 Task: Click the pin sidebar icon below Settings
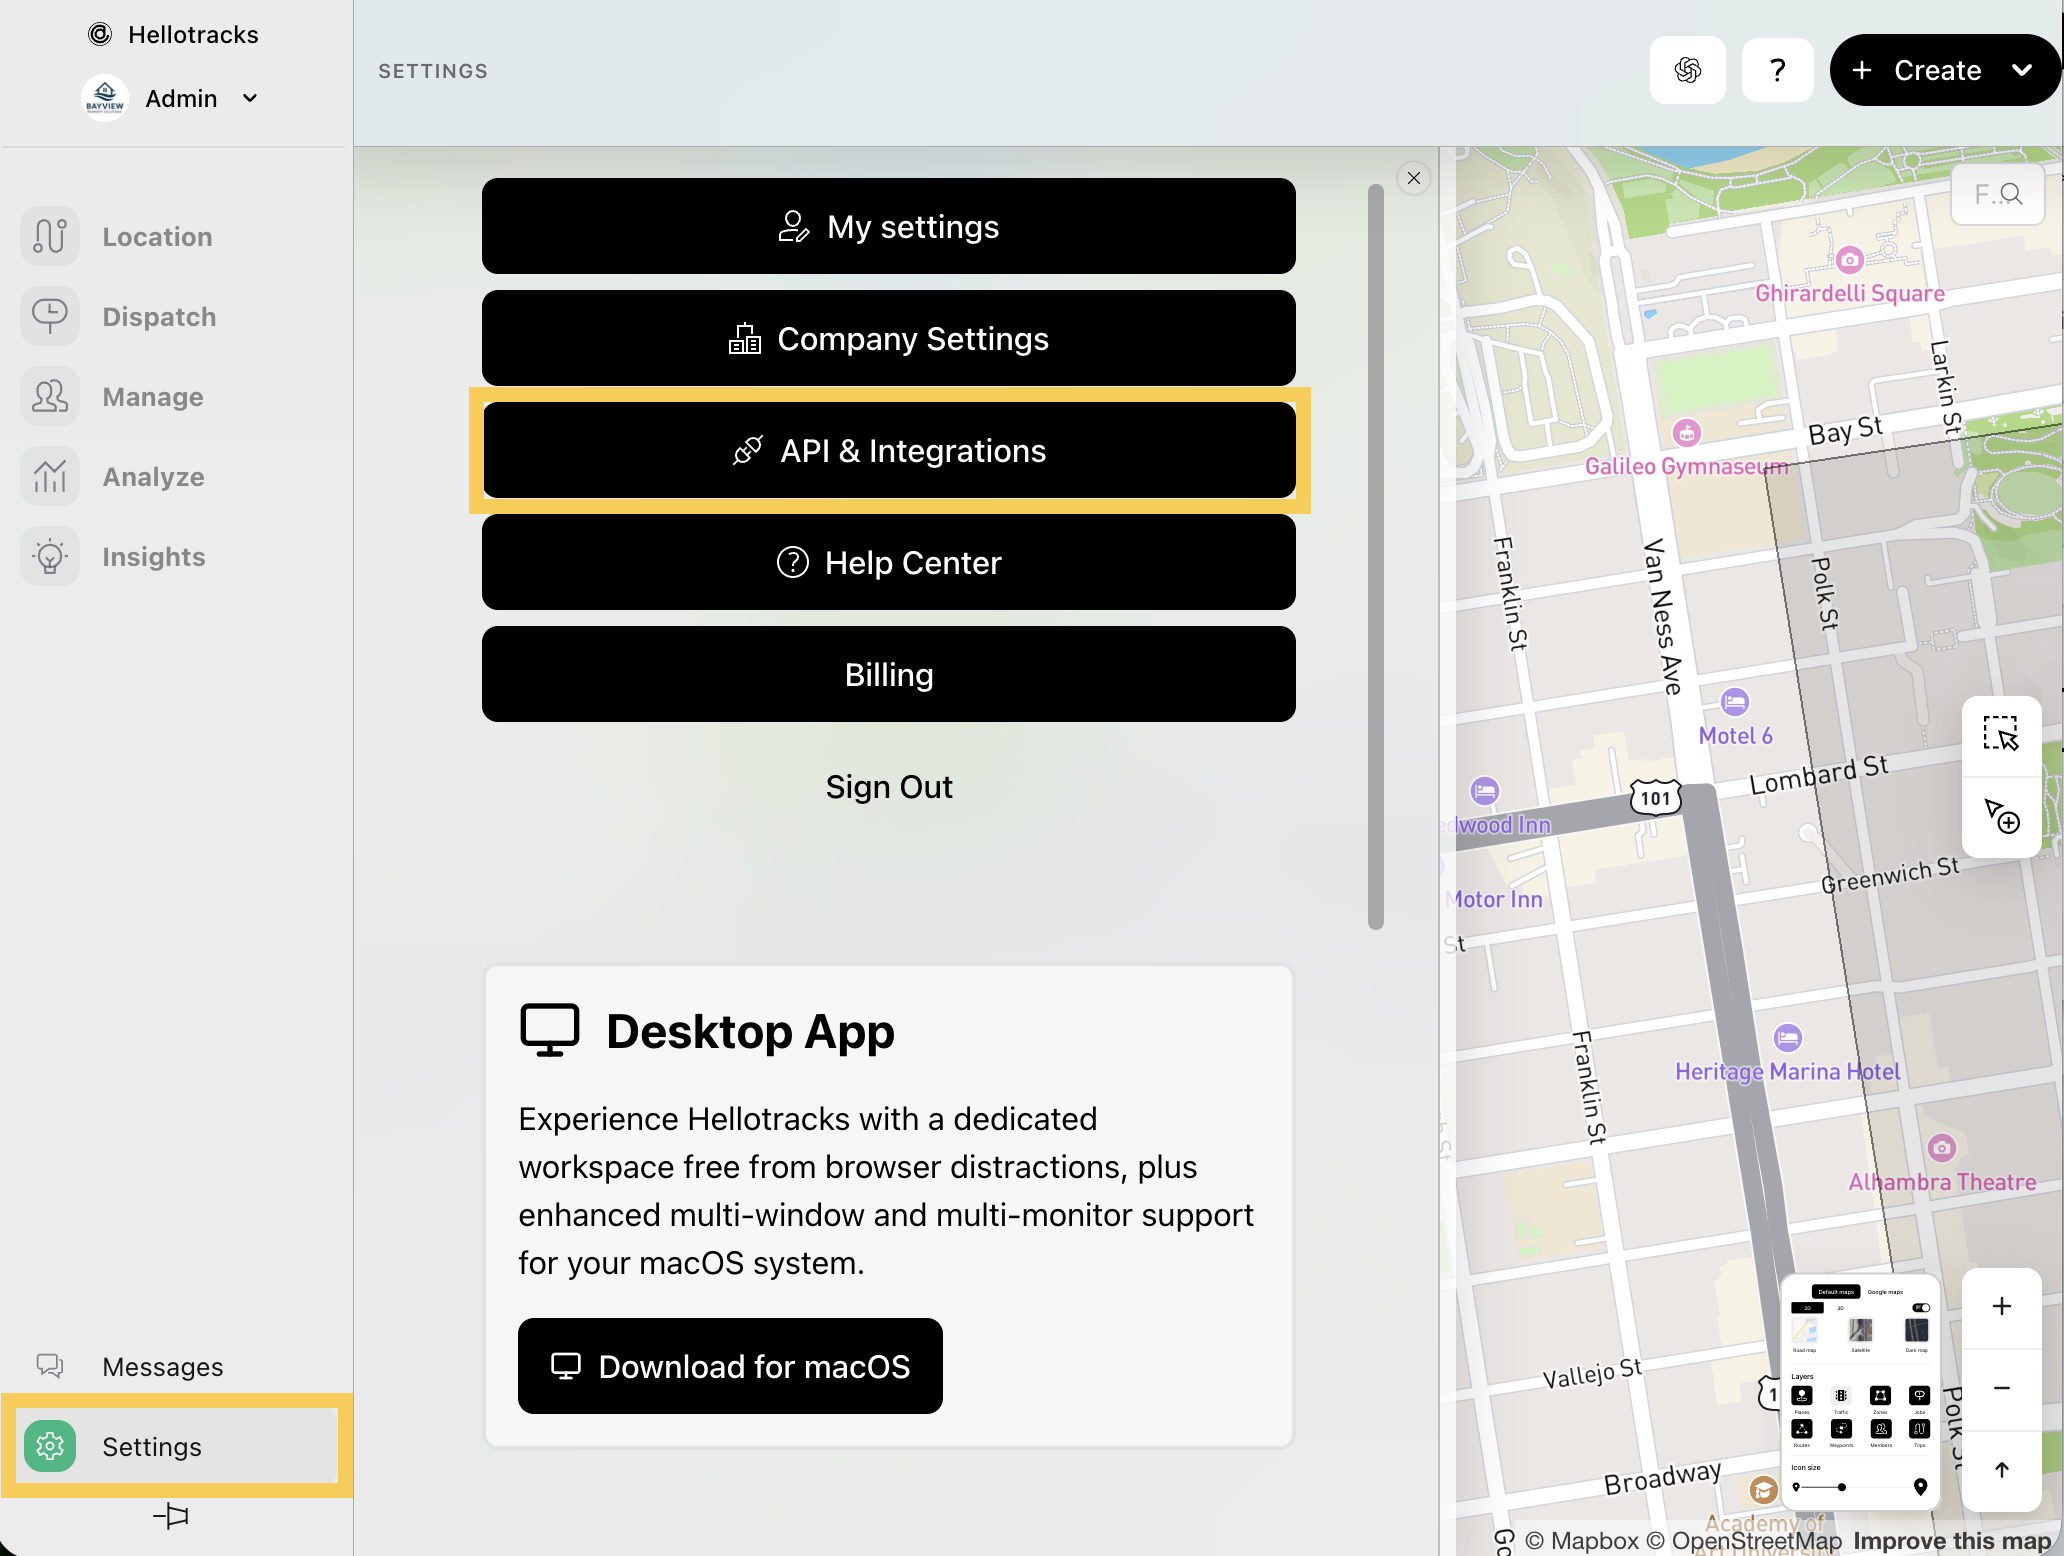171,1516
